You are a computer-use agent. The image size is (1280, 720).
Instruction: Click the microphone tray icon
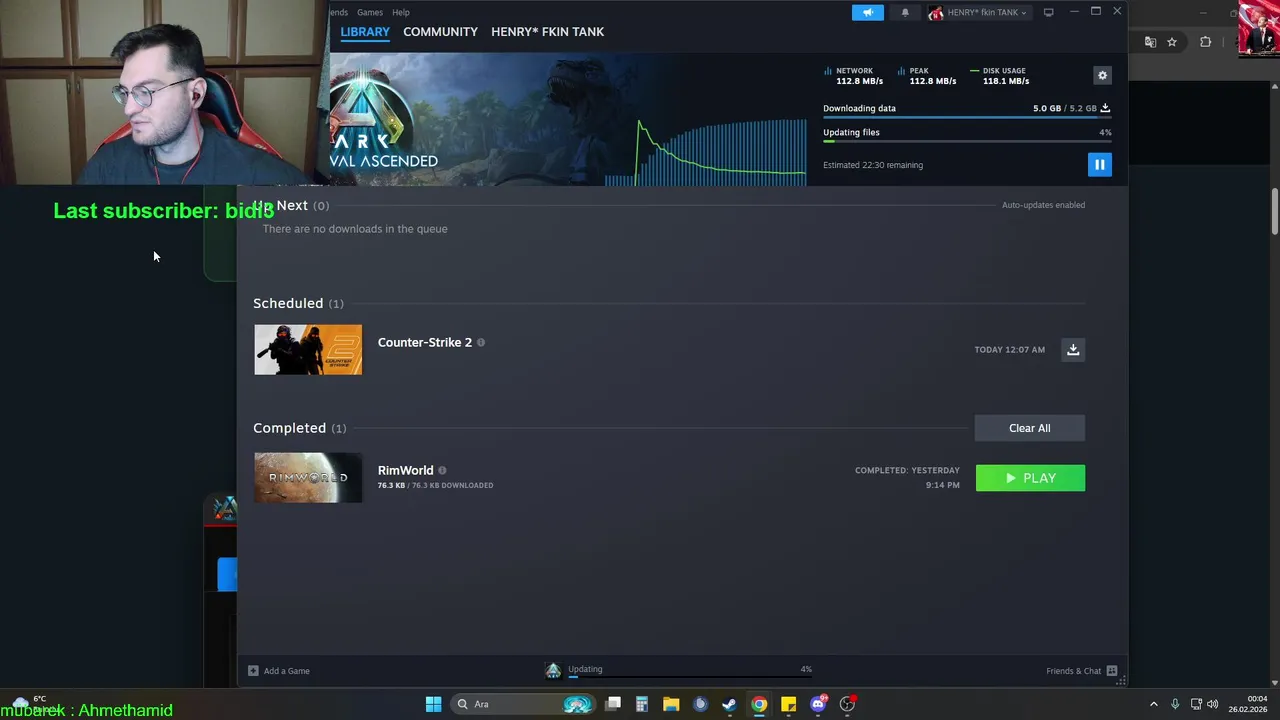[x=1175, y=704]
